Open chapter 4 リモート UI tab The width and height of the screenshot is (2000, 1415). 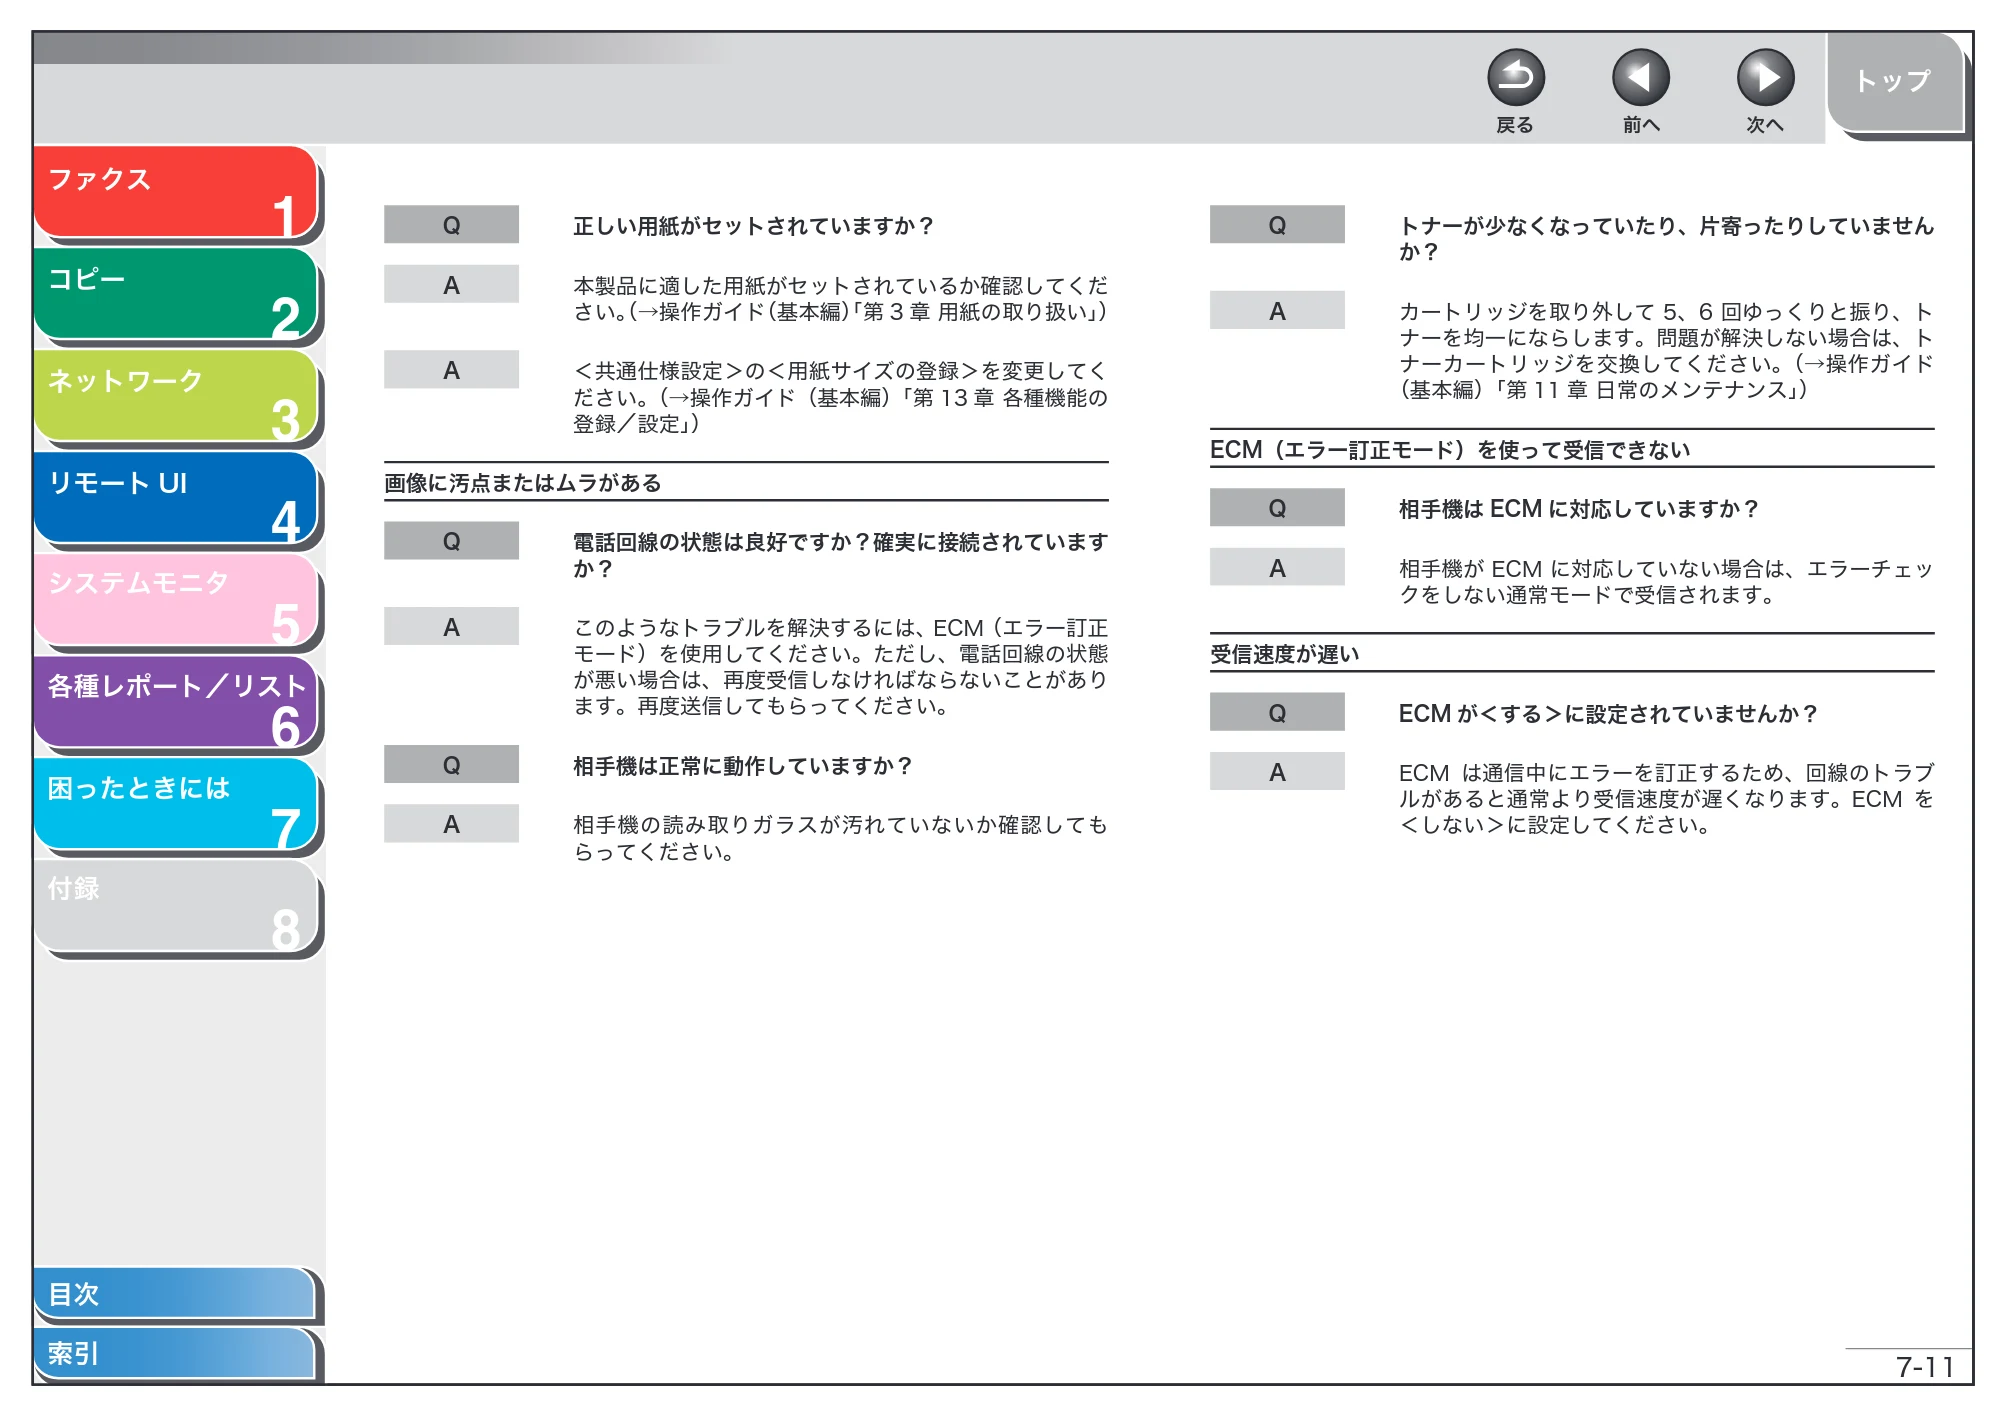click(176, 498)
